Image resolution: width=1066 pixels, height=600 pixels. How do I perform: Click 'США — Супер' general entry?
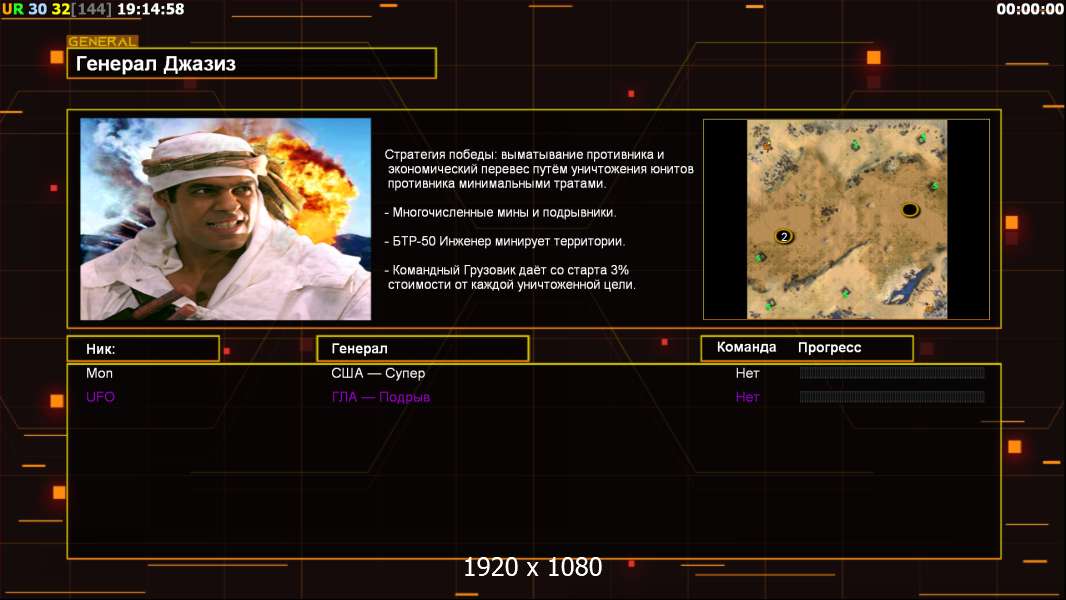(x=378, y=373)
